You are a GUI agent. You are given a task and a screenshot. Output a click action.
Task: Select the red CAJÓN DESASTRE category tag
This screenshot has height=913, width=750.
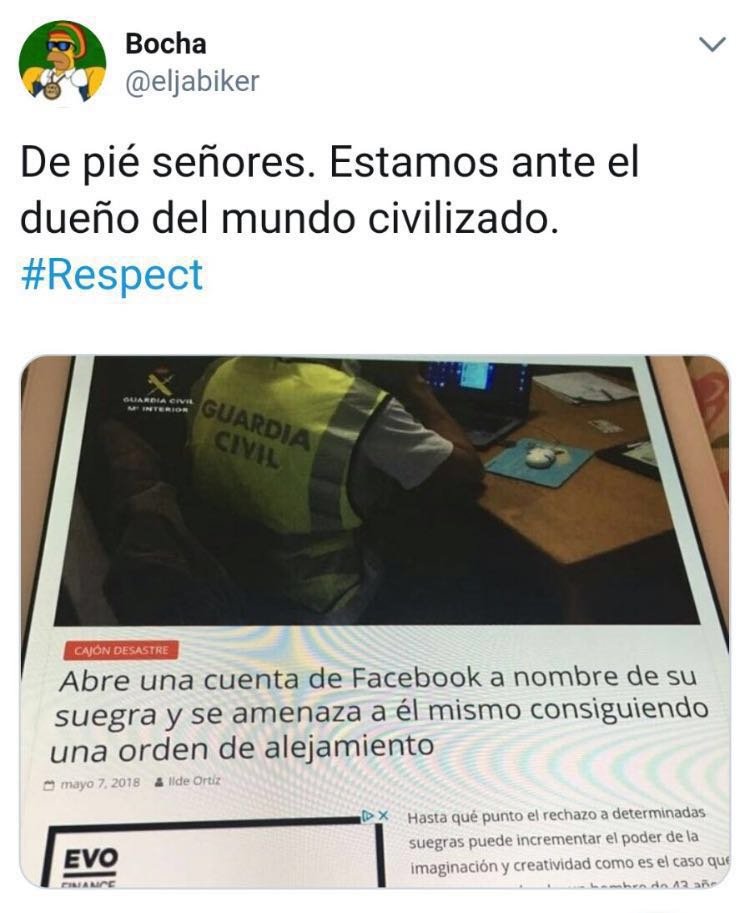coord(121,650)
